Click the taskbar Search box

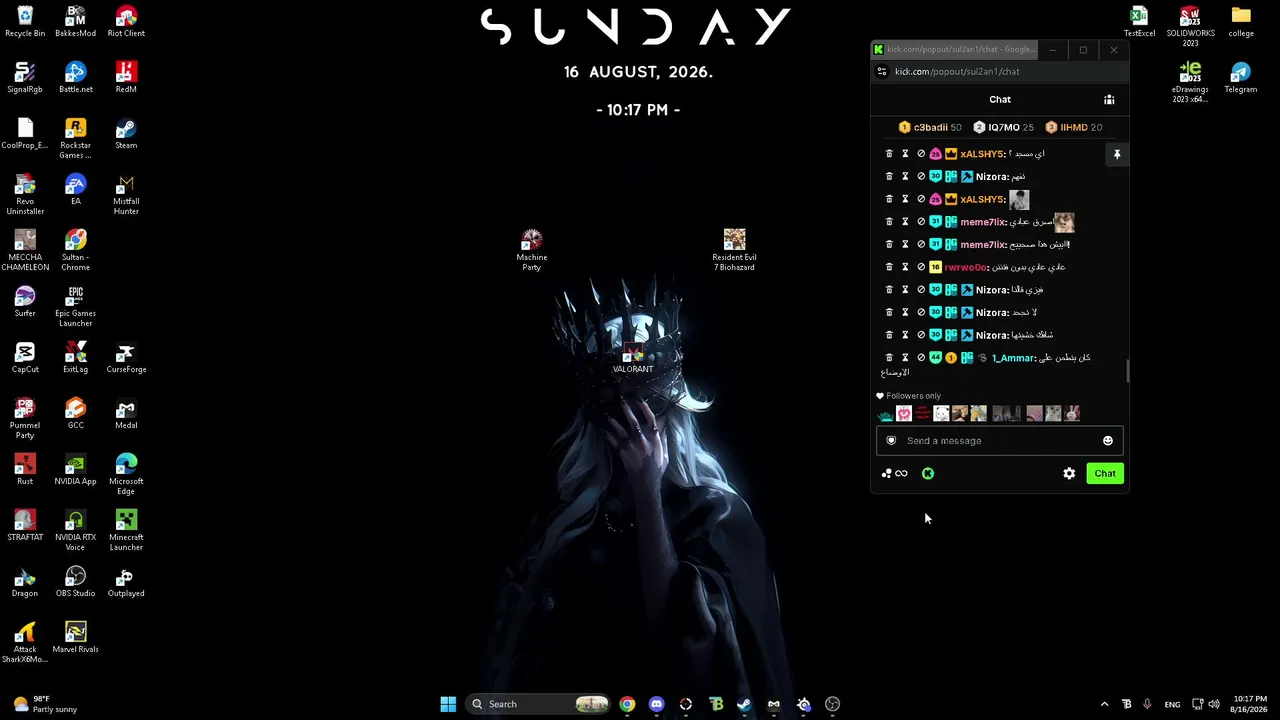tap(540, 704)
